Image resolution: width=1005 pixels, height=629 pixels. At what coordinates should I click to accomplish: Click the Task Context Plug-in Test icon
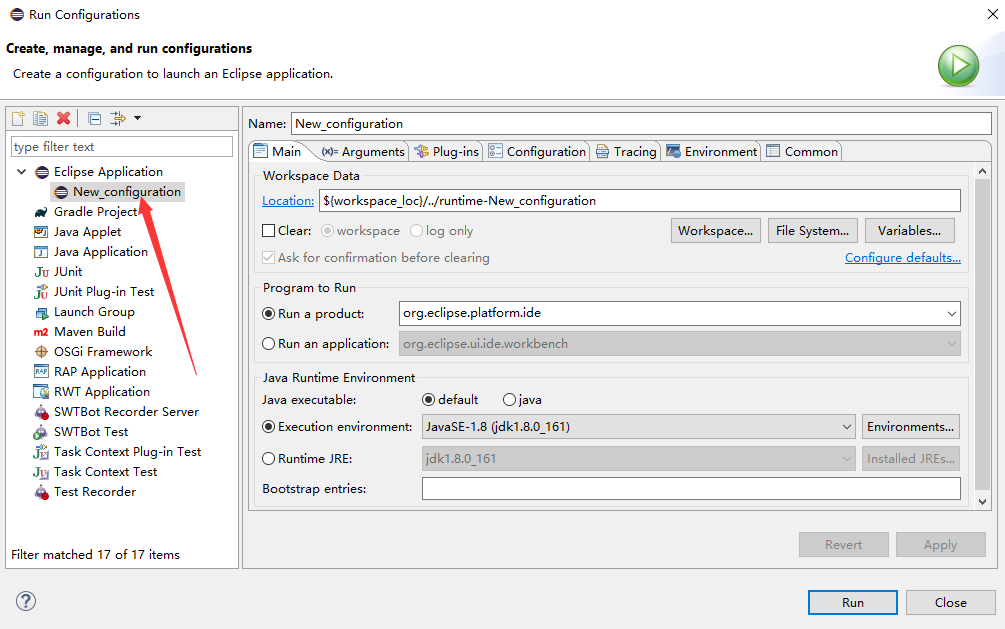pyautogui.click(x=41, y=452)
